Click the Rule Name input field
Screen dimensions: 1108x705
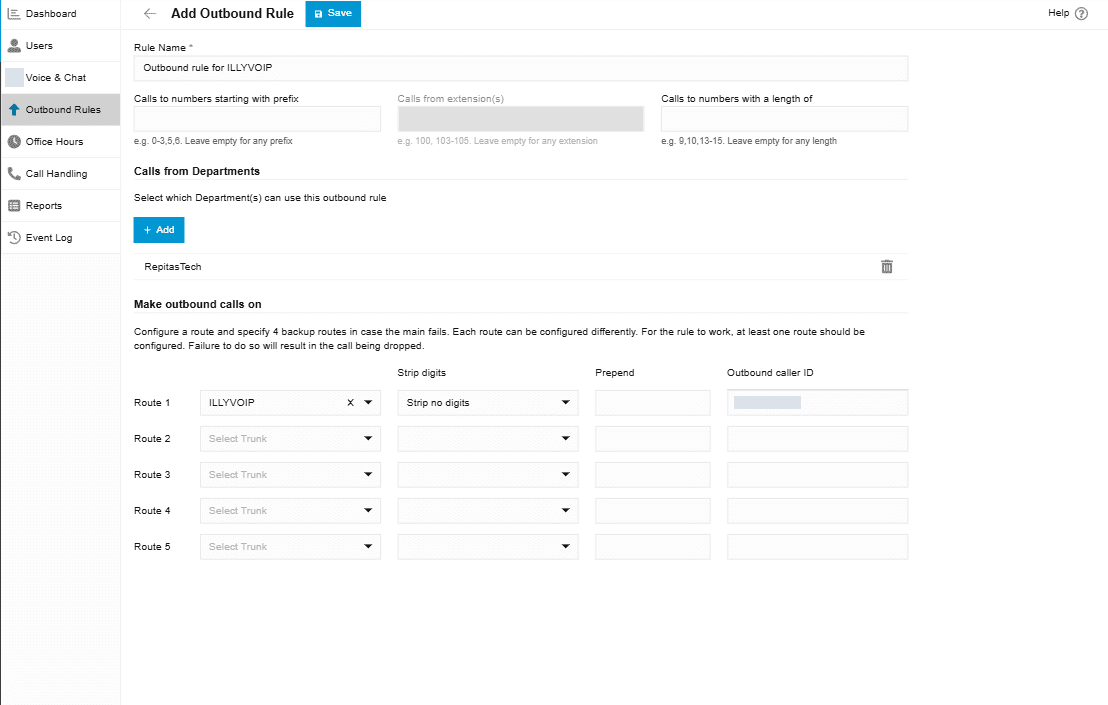coord(521,68)
